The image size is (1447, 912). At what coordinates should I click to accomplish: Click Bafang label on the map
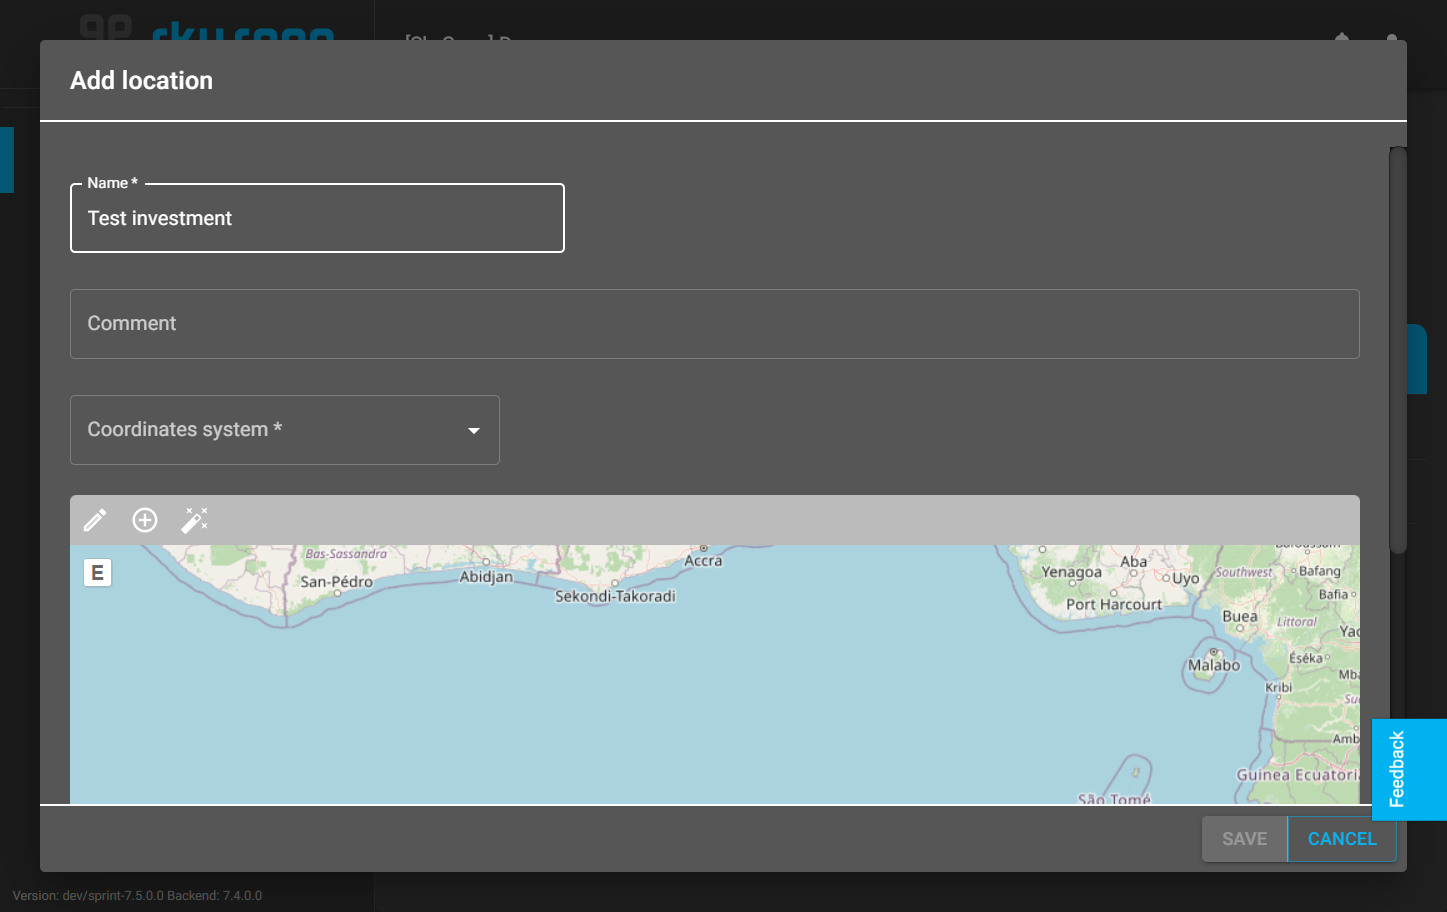[1320, 571]
